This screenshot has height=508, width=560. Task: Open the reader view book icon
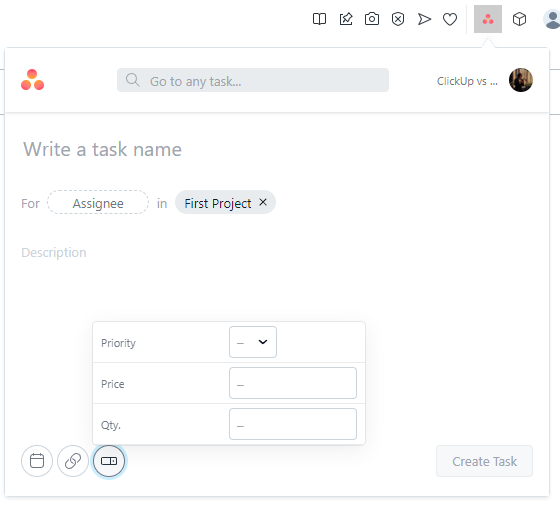tap(319, 19)
